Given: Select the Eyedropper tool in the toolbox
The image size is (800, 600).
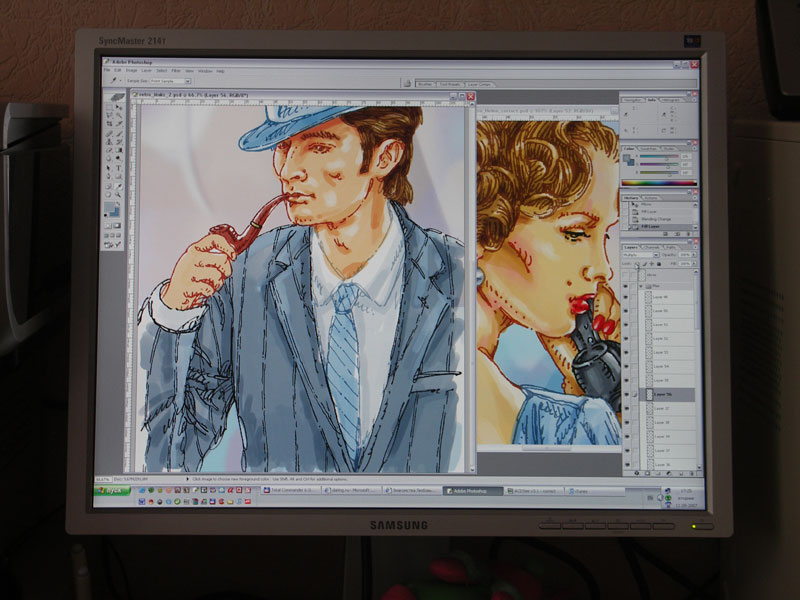Looking at the screenshot, I should 119,186.
